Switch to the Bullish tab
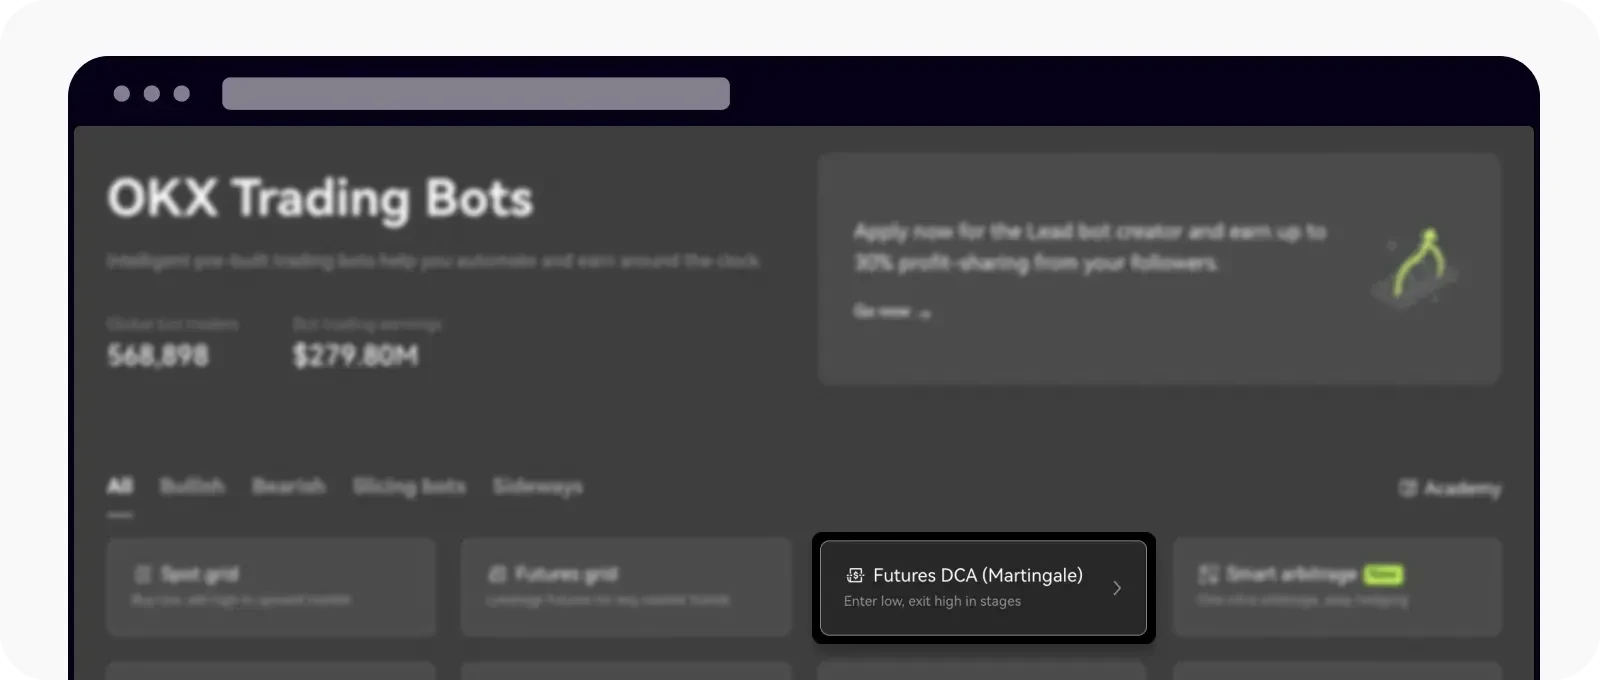The image size is (1600, 680). coord(192,486)
